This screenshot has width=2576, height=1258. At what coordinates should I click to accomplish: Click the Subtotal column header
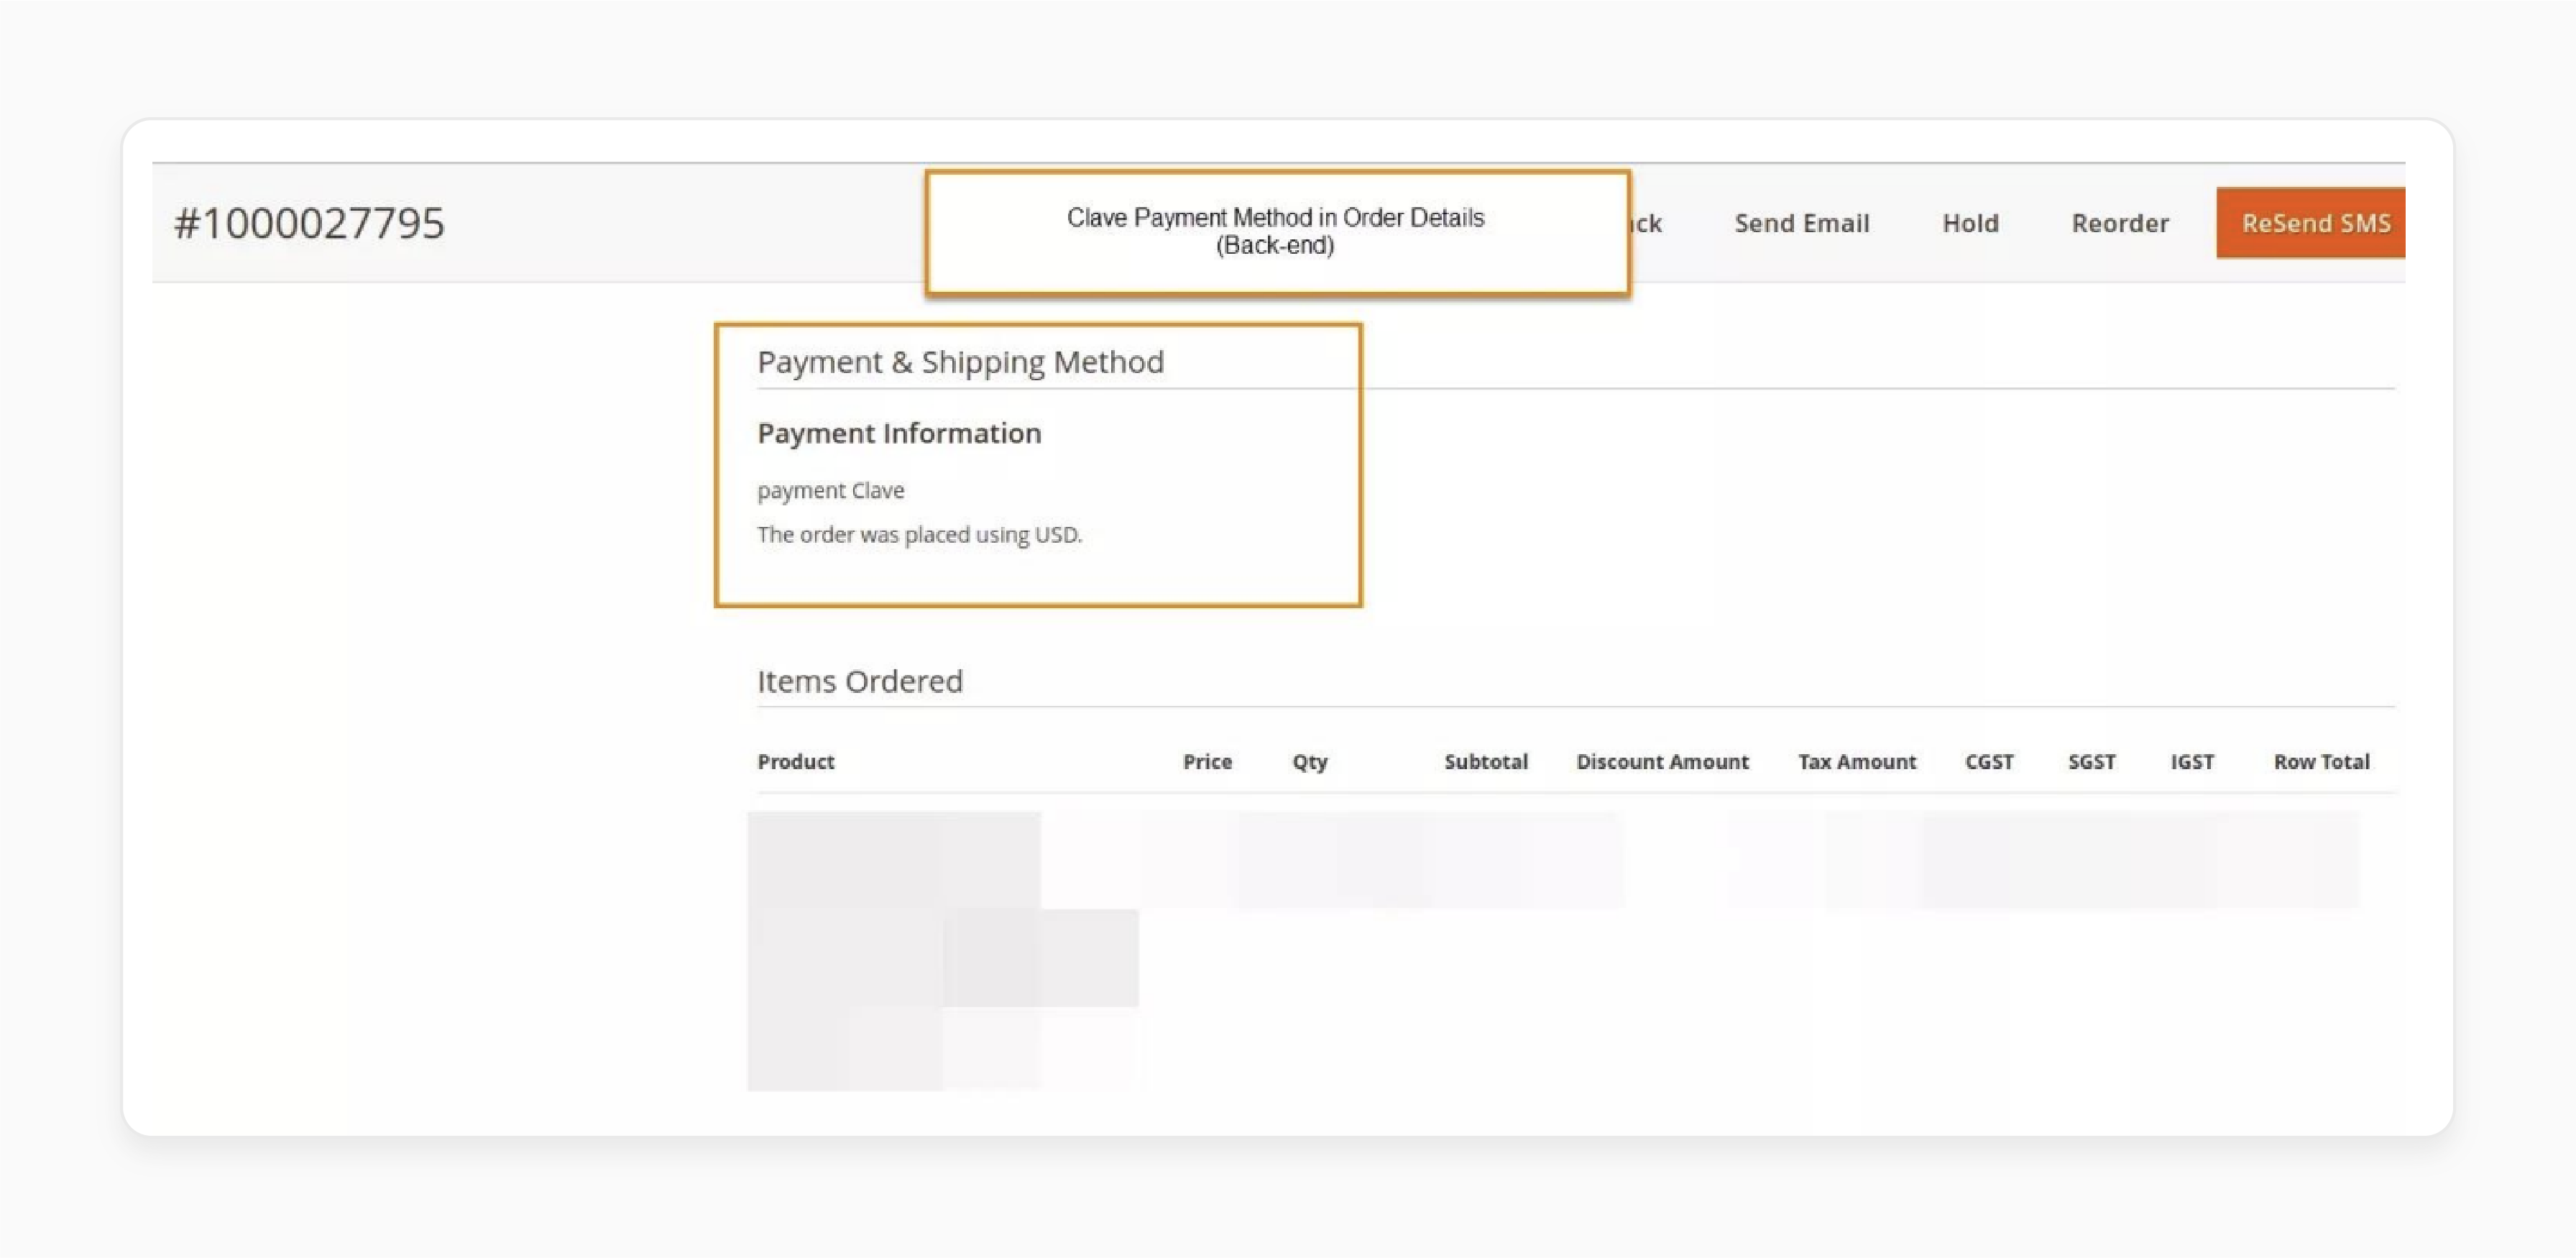(x=1485, y=761)
